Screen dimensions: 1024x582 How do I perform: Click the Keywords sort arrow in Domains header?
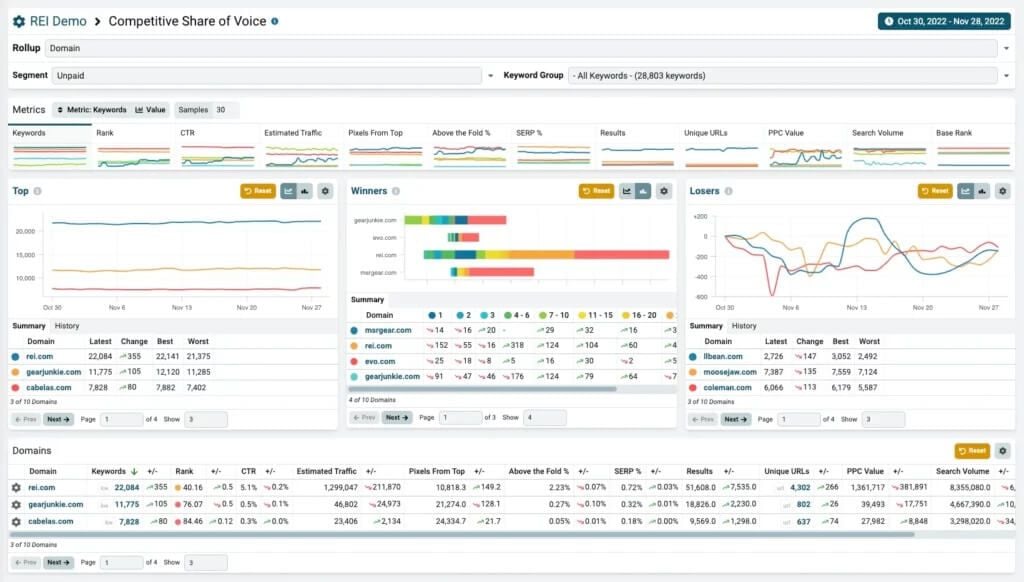coord(134,471)
